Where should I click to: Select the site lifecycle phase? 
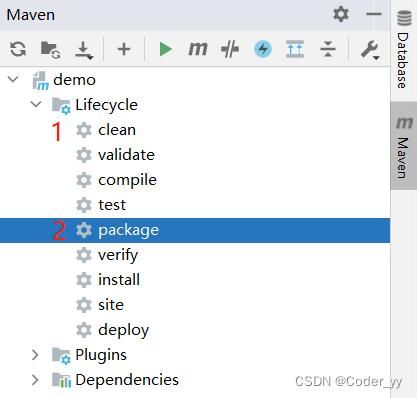(111, 305)
